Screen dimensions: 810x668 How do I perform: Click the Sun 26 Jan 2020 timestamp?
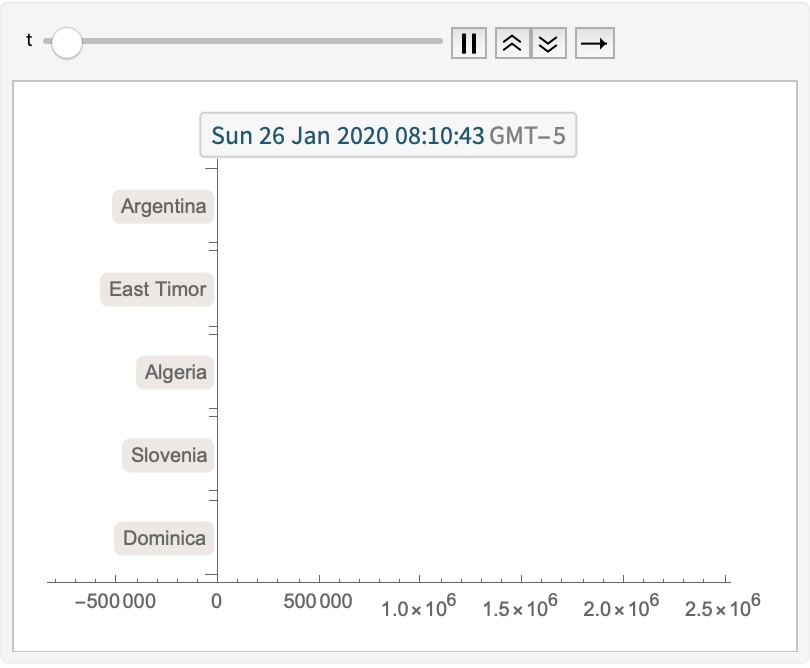tap(345, 135)
